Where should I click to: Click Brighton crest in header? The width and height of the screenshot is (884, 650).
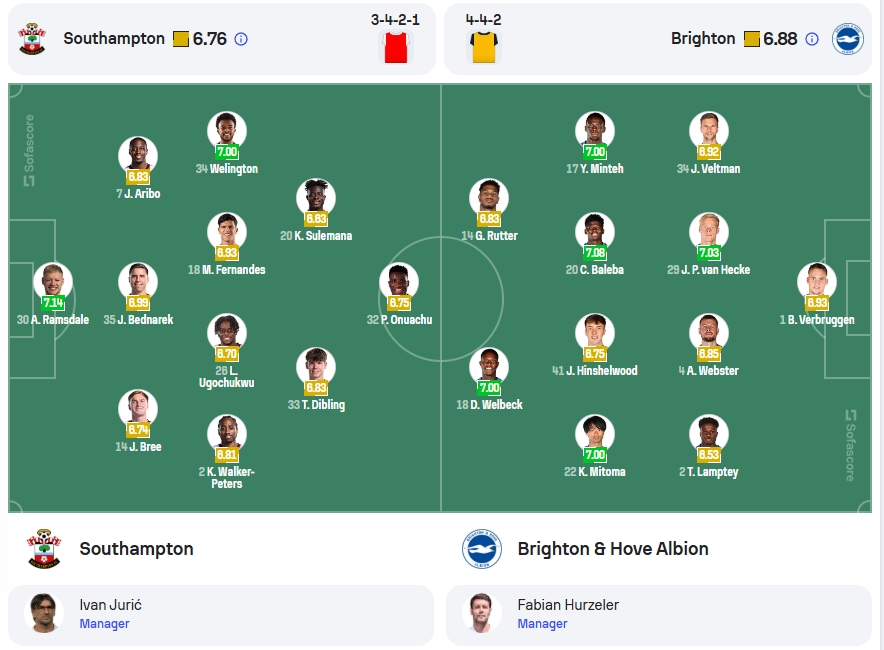(848, 39)
